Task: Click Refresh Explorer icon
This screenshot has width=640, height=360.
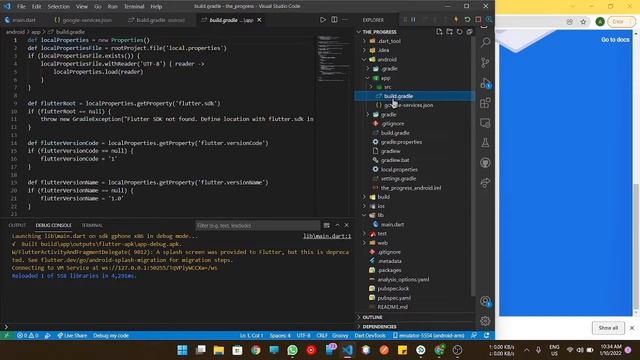Action: [x=459, y=32]
